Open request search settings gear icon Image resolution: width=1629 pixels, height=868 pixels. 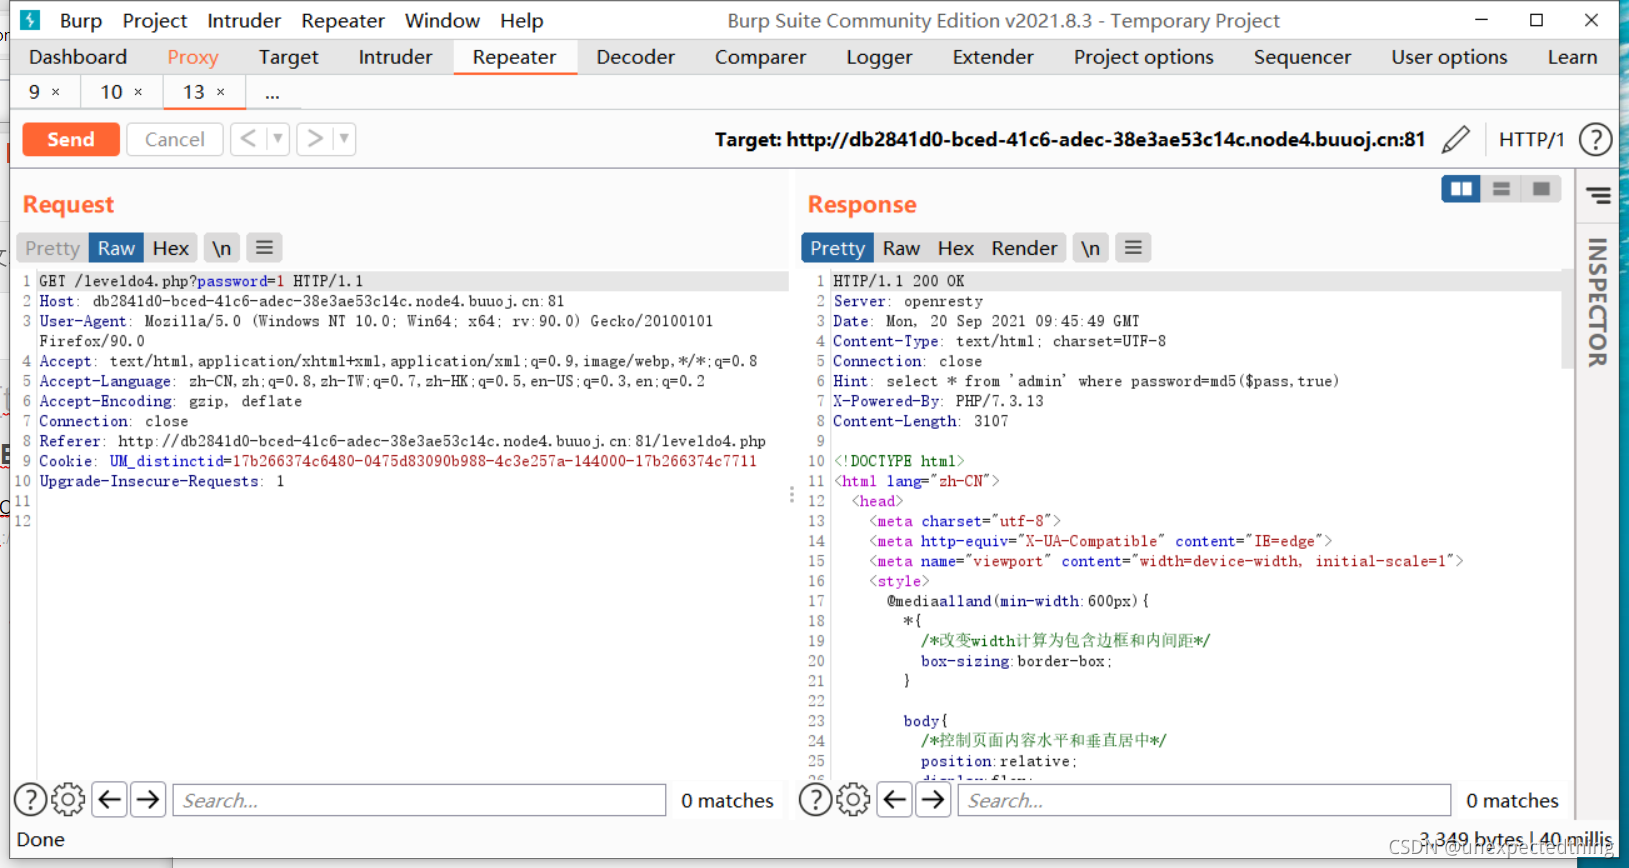[x=68, y=800]
